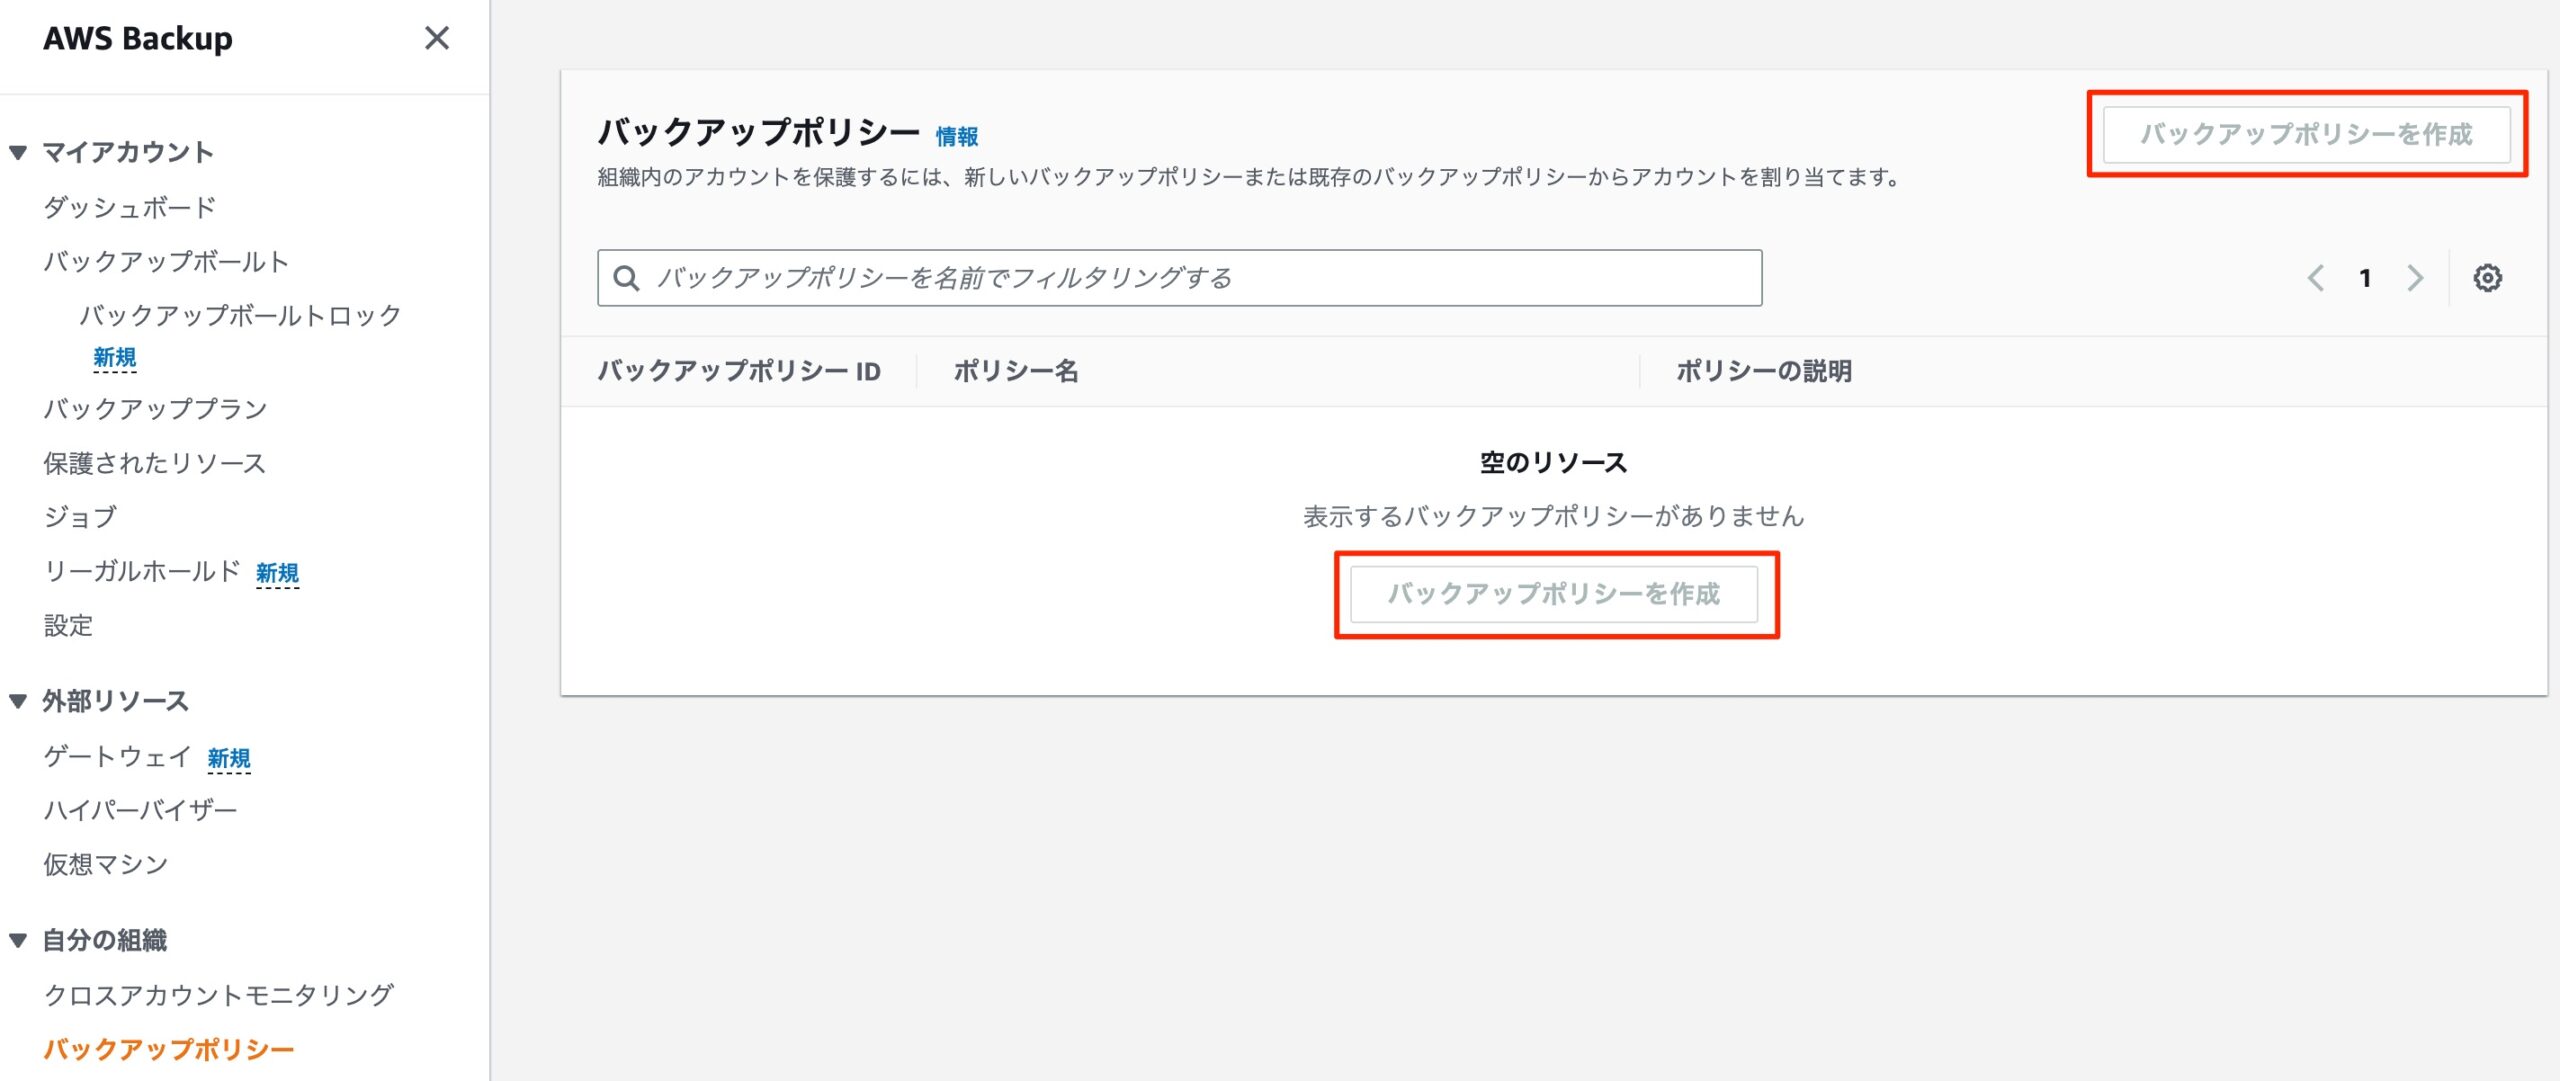2560x1081 pixels.
Task: Sort by ポリシー名 column header
Action: point(1015,371)
